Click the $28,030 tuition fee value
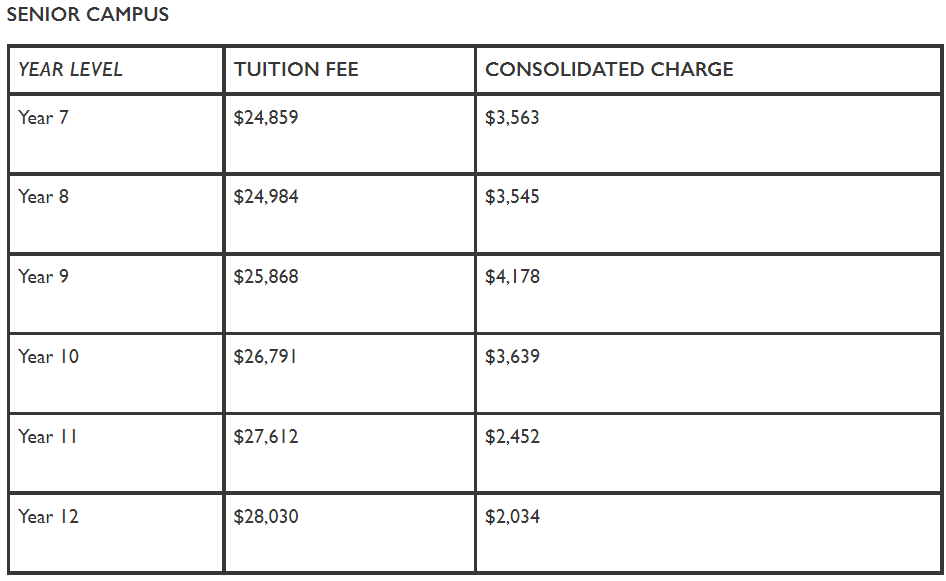This screenshot has width=946, height=581. 266,516
